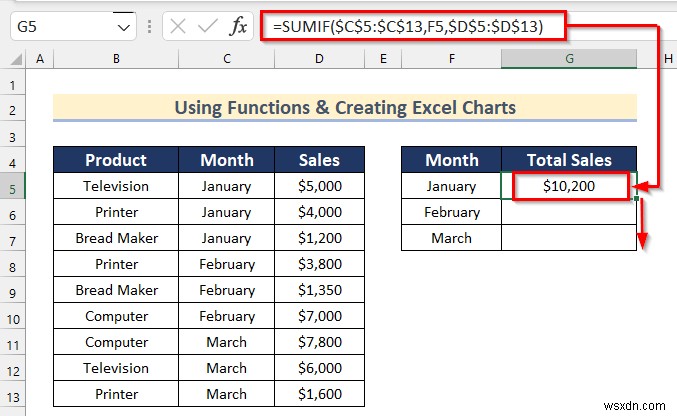Select the empty Total Sales cell for March
677x416 pixels.
pyautogui.click(x=569, y=238)
